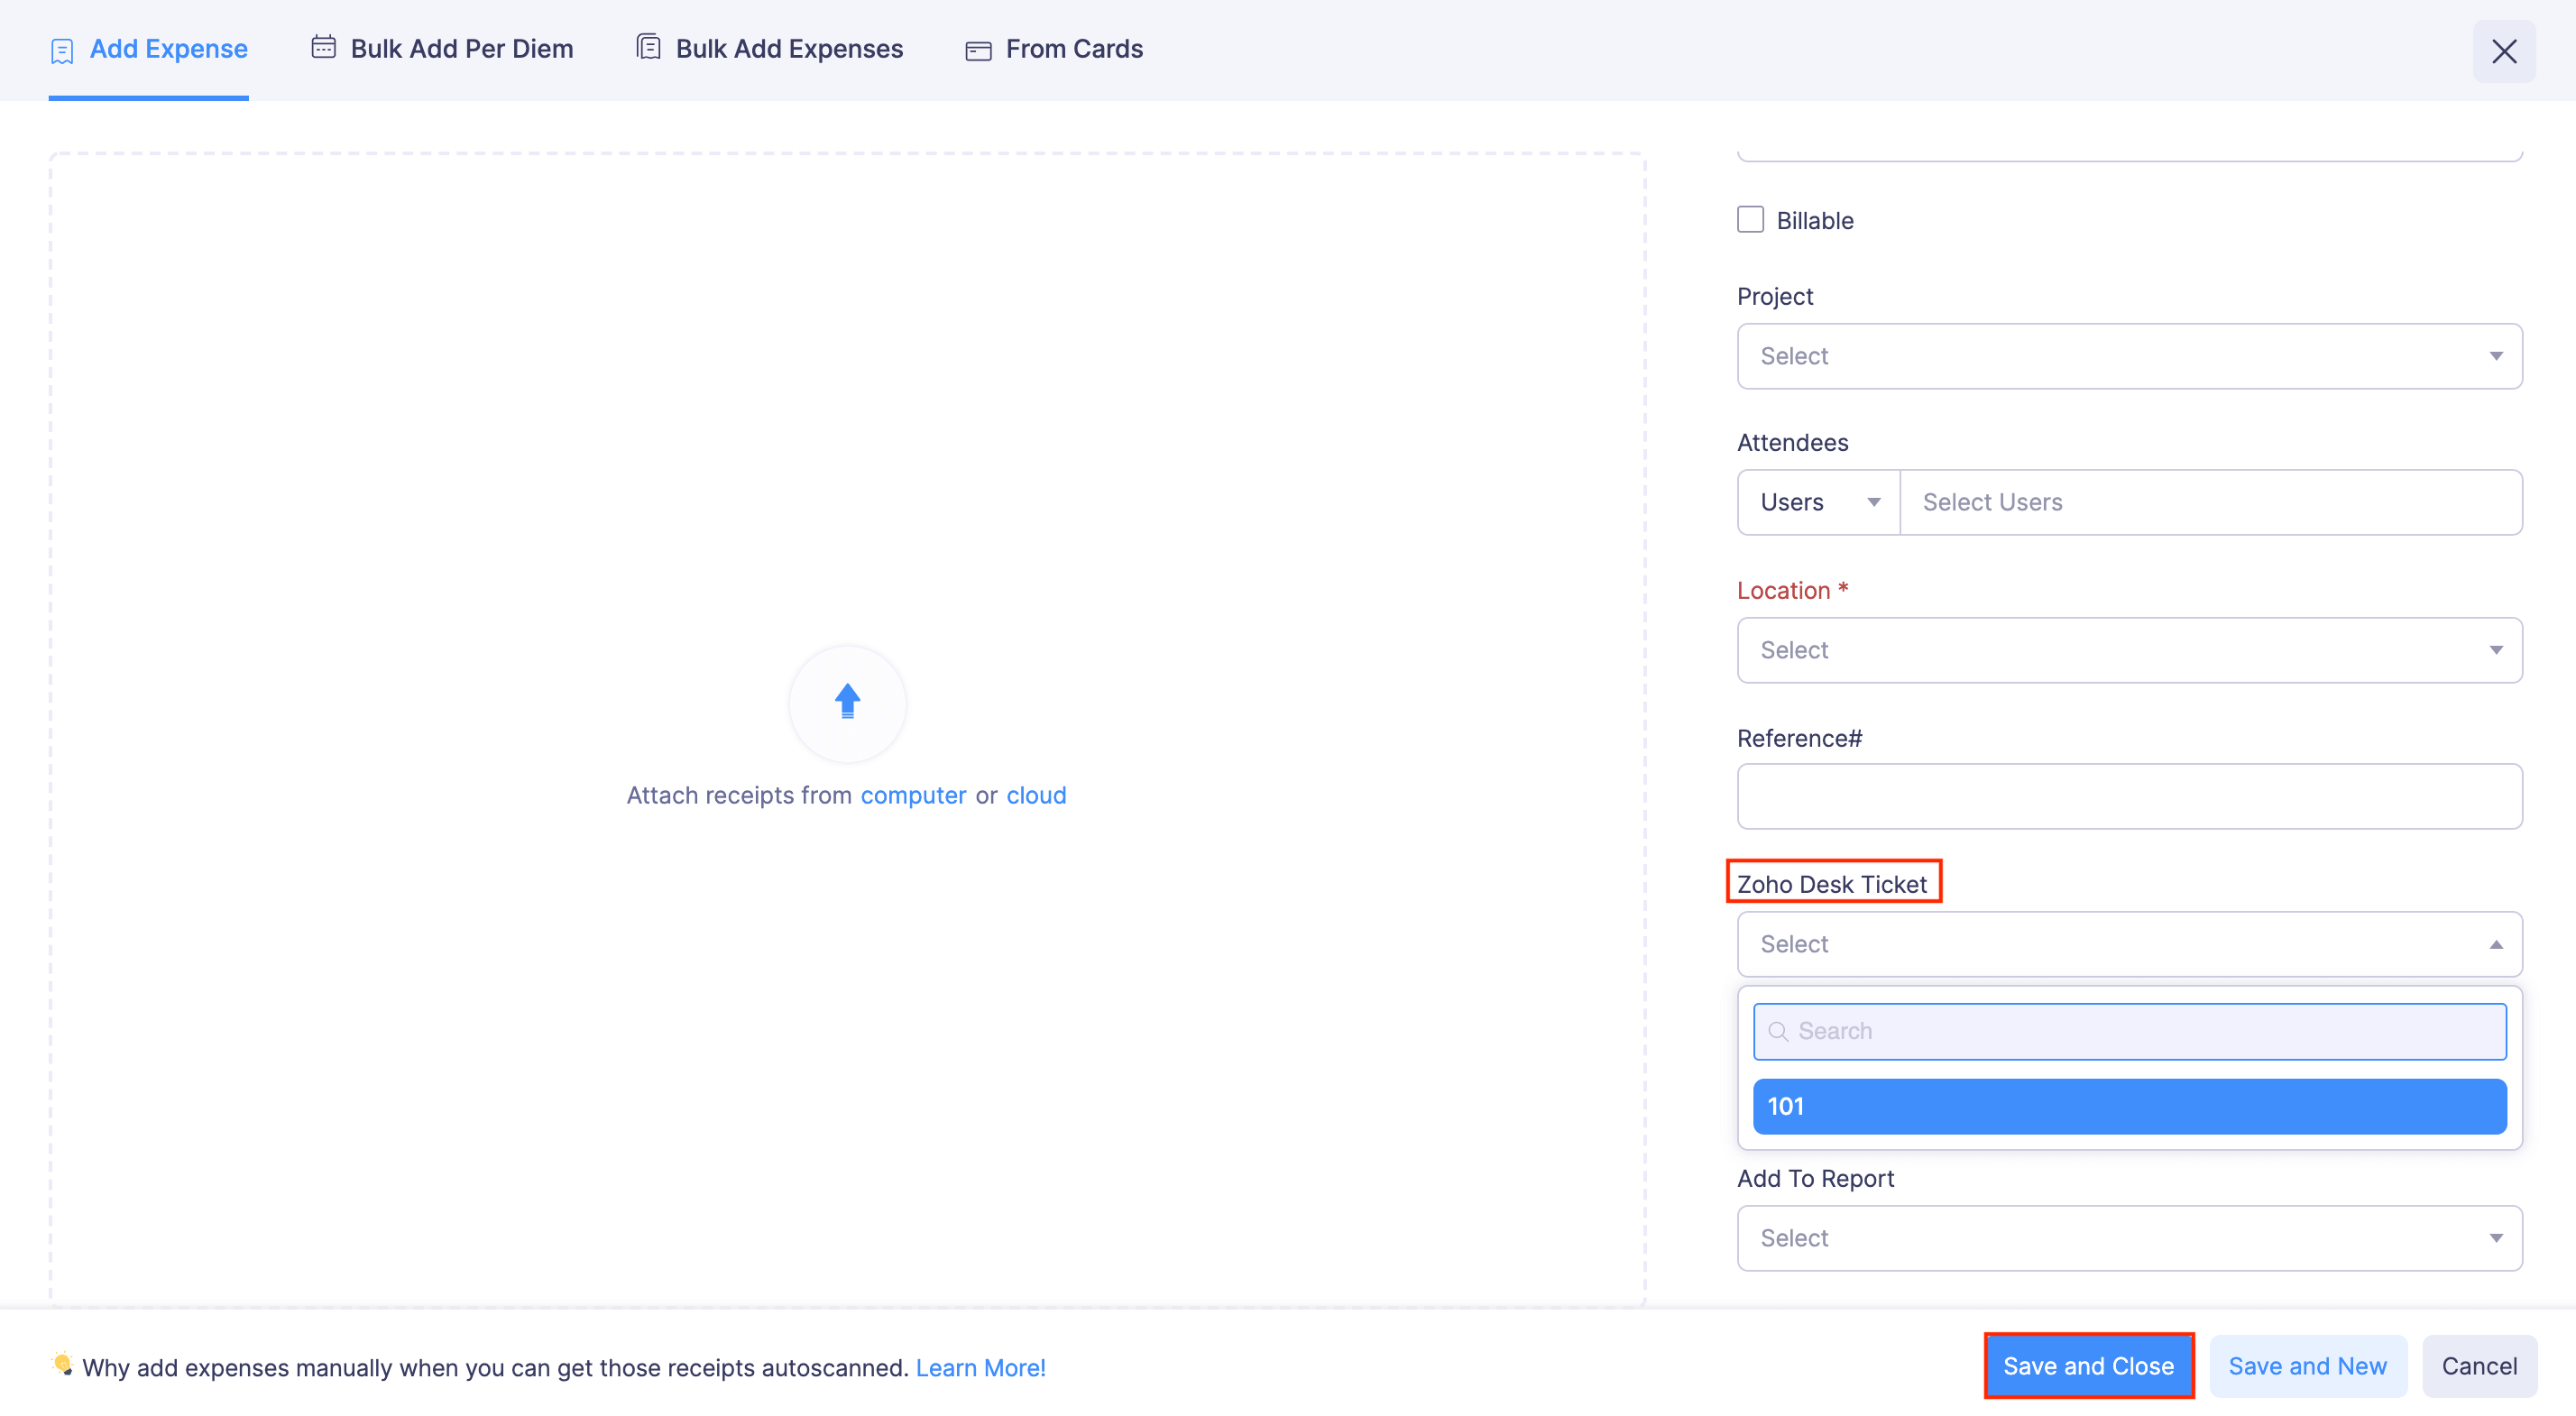Open the Project dropdown
The width and height of the screenshot is (2576, 1416).
tap(2128, 356)
